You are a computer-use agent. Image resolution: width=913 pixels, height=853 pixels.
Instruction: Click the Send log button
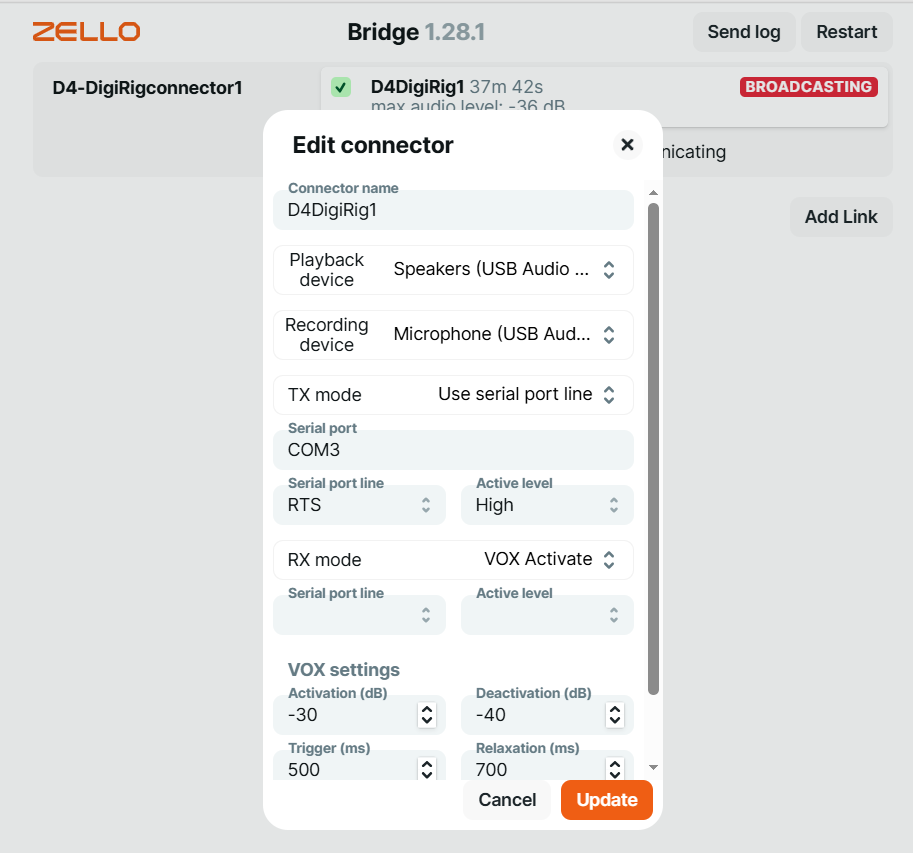[x=744, y=32]
